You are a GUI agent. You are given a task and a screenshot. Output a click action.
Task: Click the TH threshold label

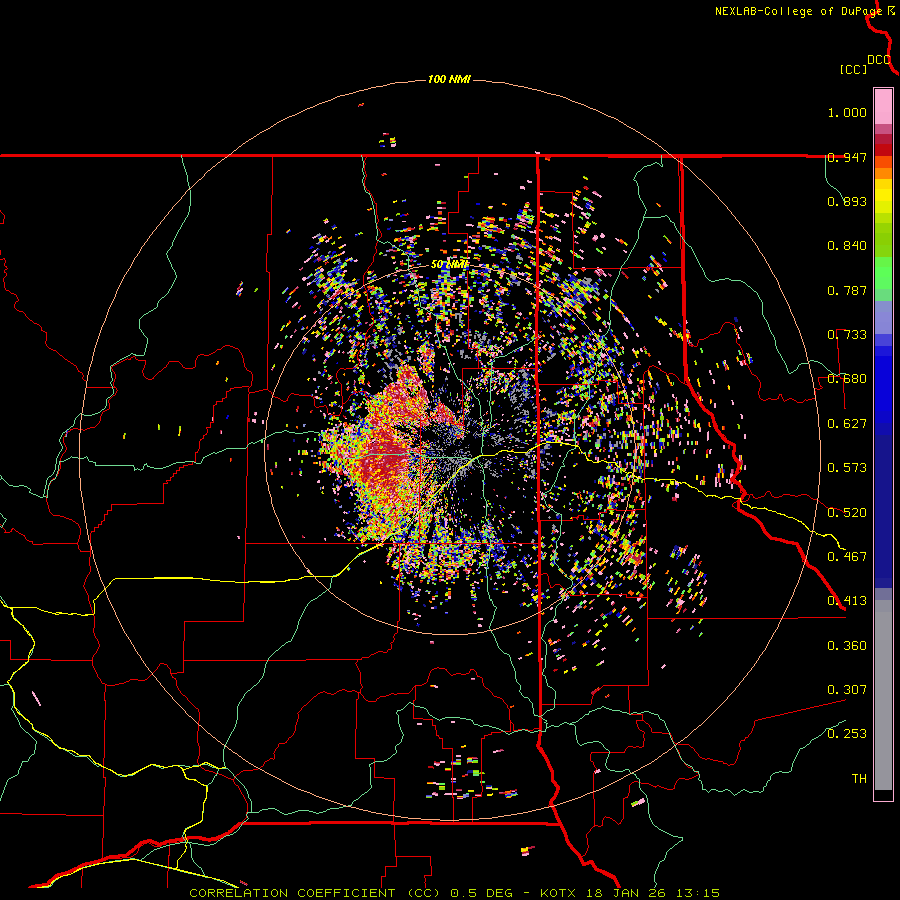pyautogui.click(x=859, y=778)
